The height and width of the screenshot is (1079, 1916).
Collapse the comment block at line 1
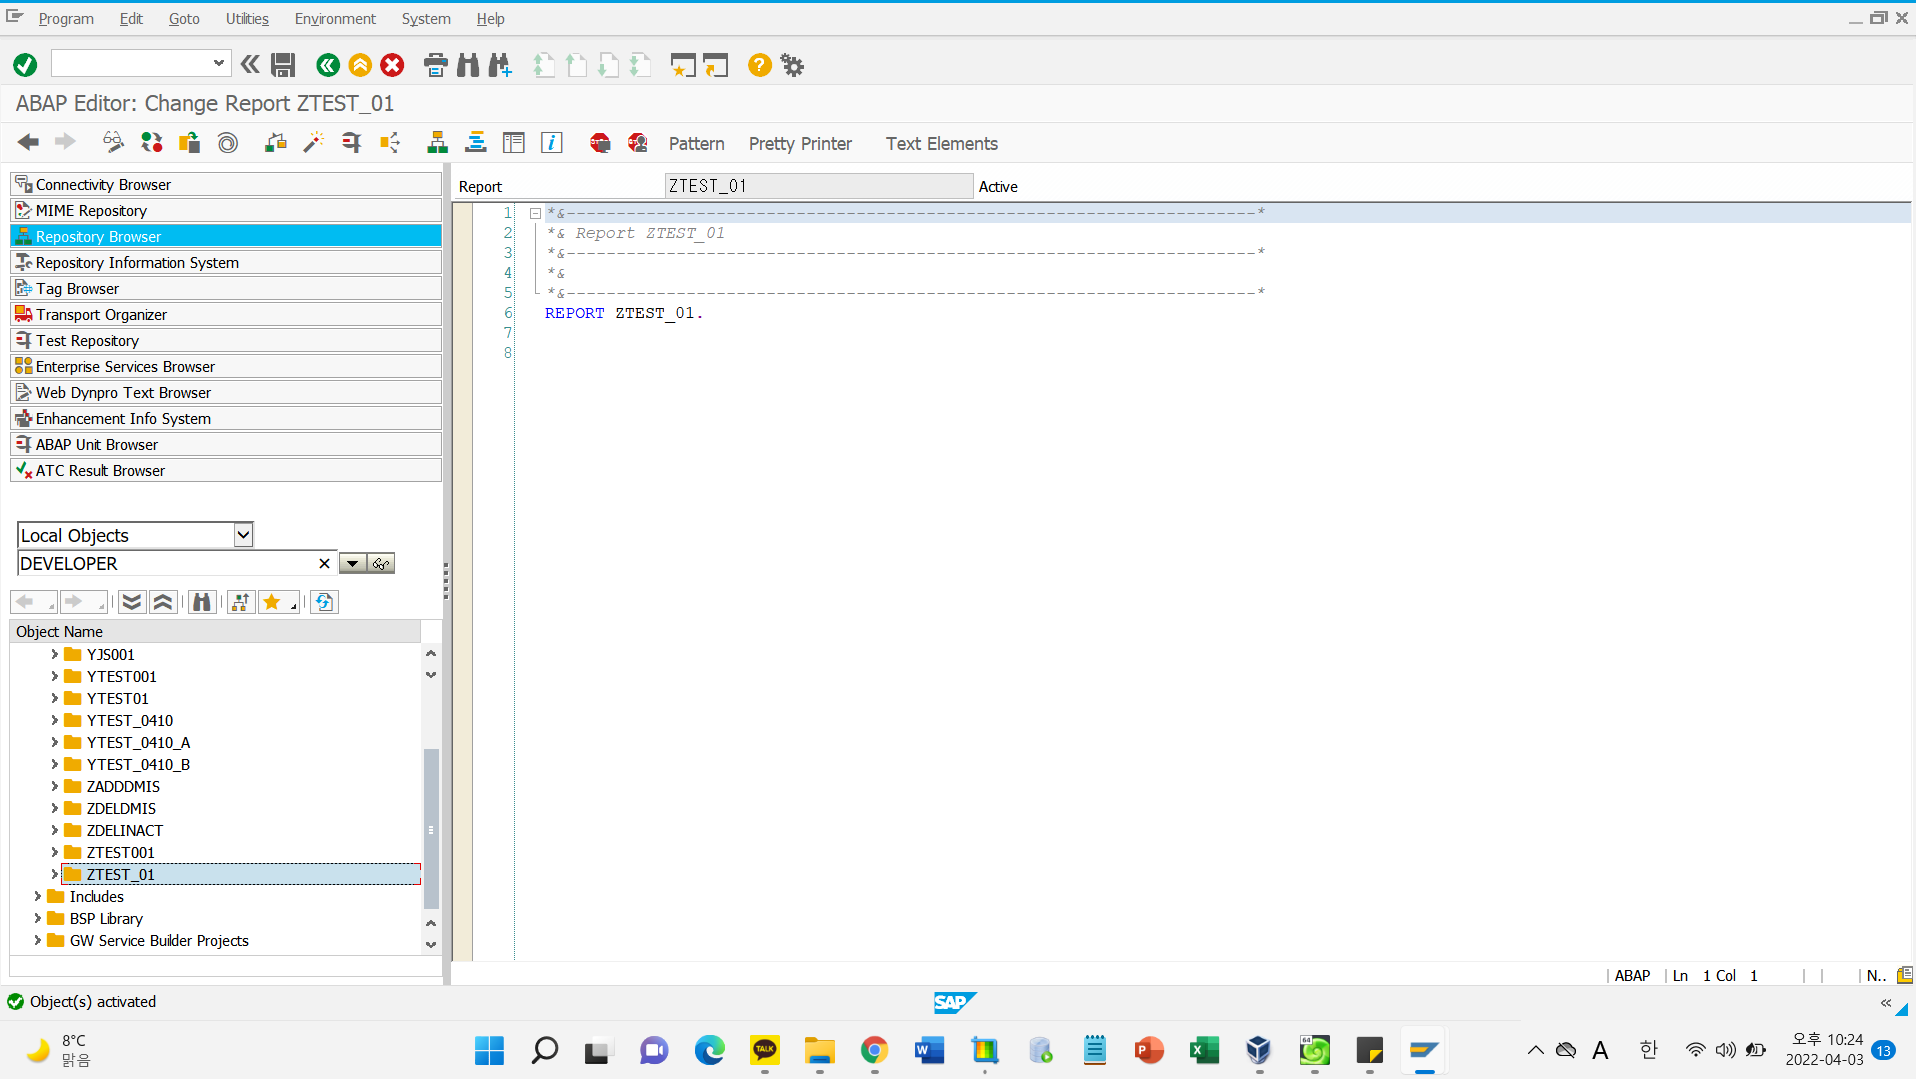535,213
